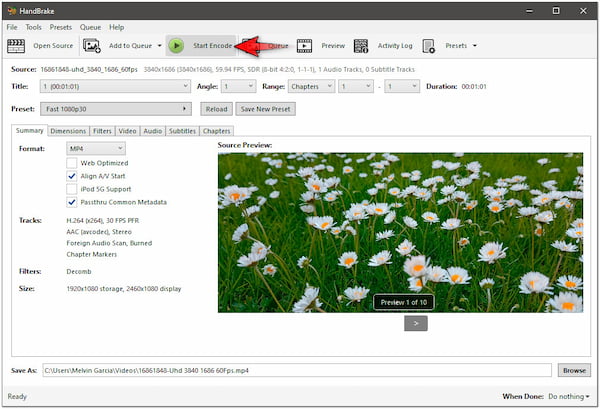Open the Title dropdown

(x=115, y=86)
